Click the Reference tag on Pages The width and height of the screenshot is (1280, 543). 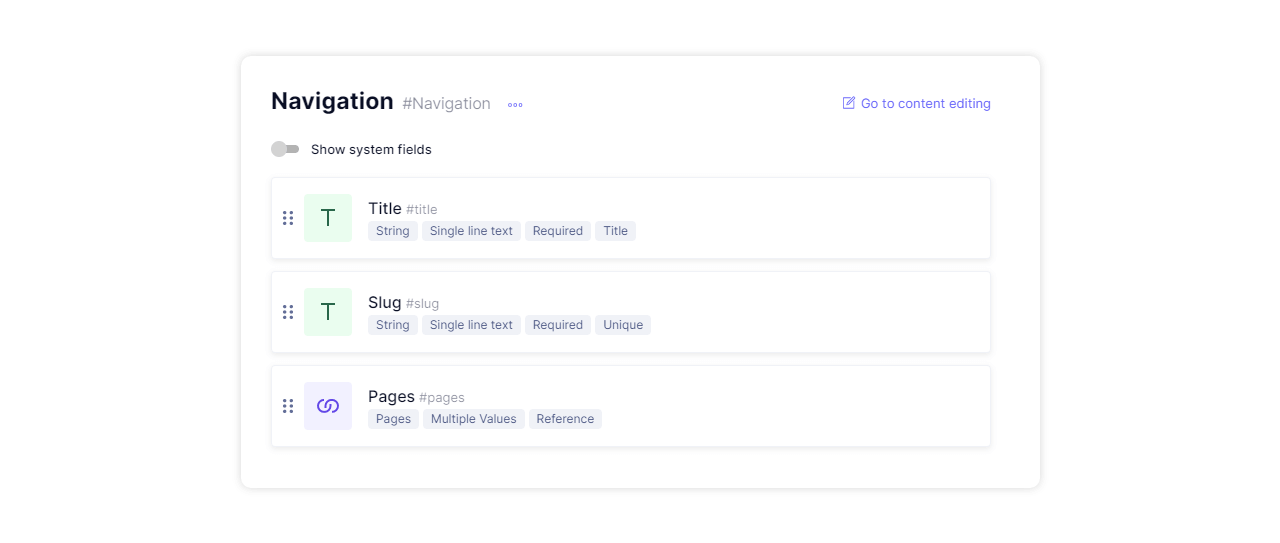(x=565, y=419)
